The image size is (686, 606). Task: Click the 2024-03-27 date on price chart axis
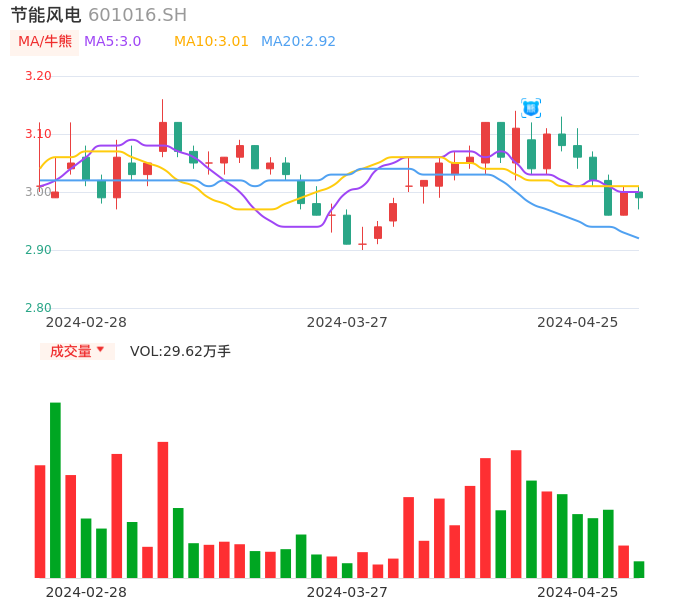(347, 322)
